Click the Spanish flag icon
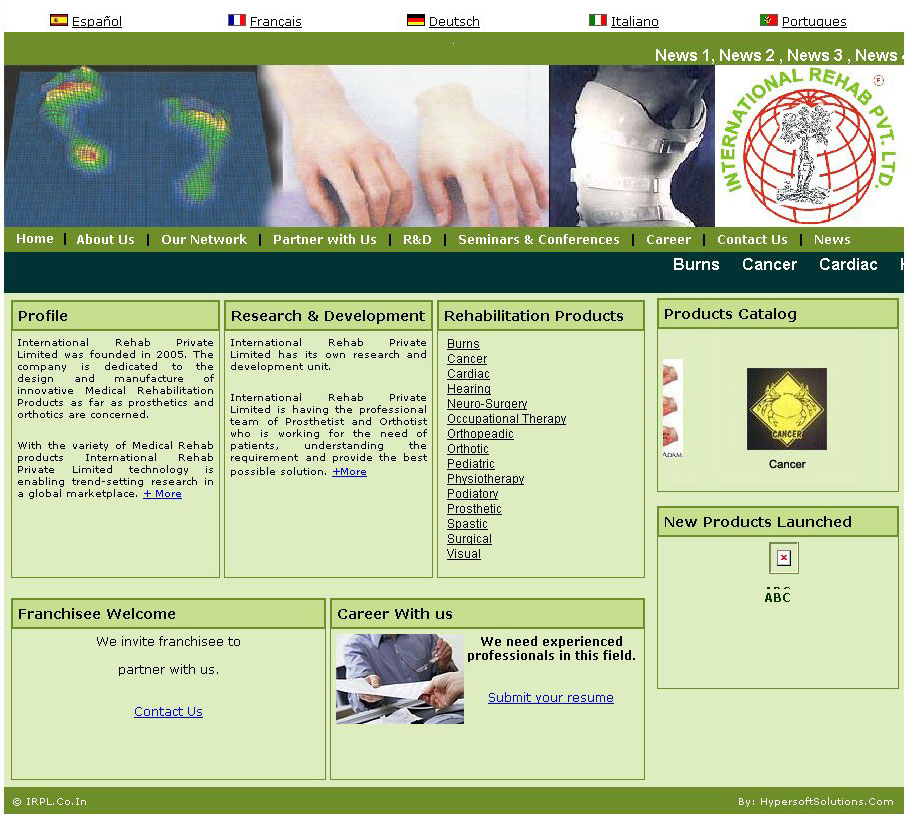The image size is (906, 815). pos(59,20)
